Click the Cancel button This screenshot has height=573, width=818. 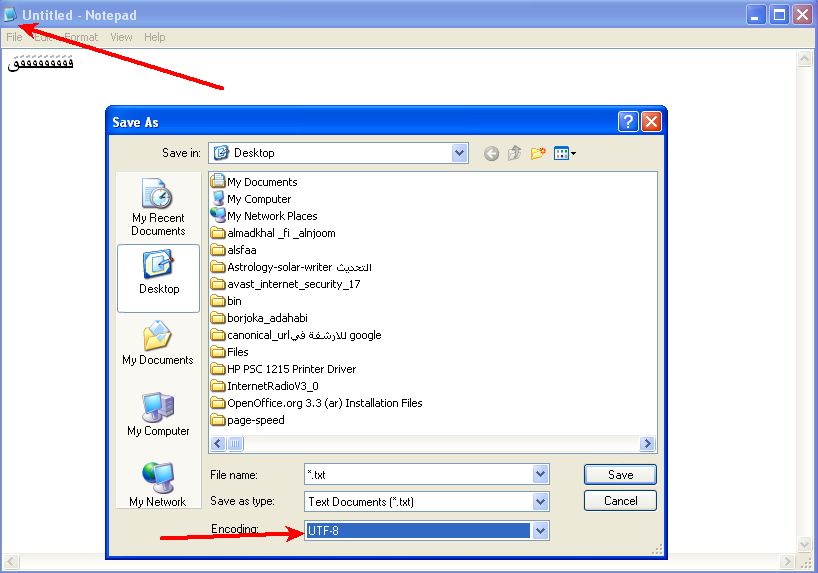point(620,500)
